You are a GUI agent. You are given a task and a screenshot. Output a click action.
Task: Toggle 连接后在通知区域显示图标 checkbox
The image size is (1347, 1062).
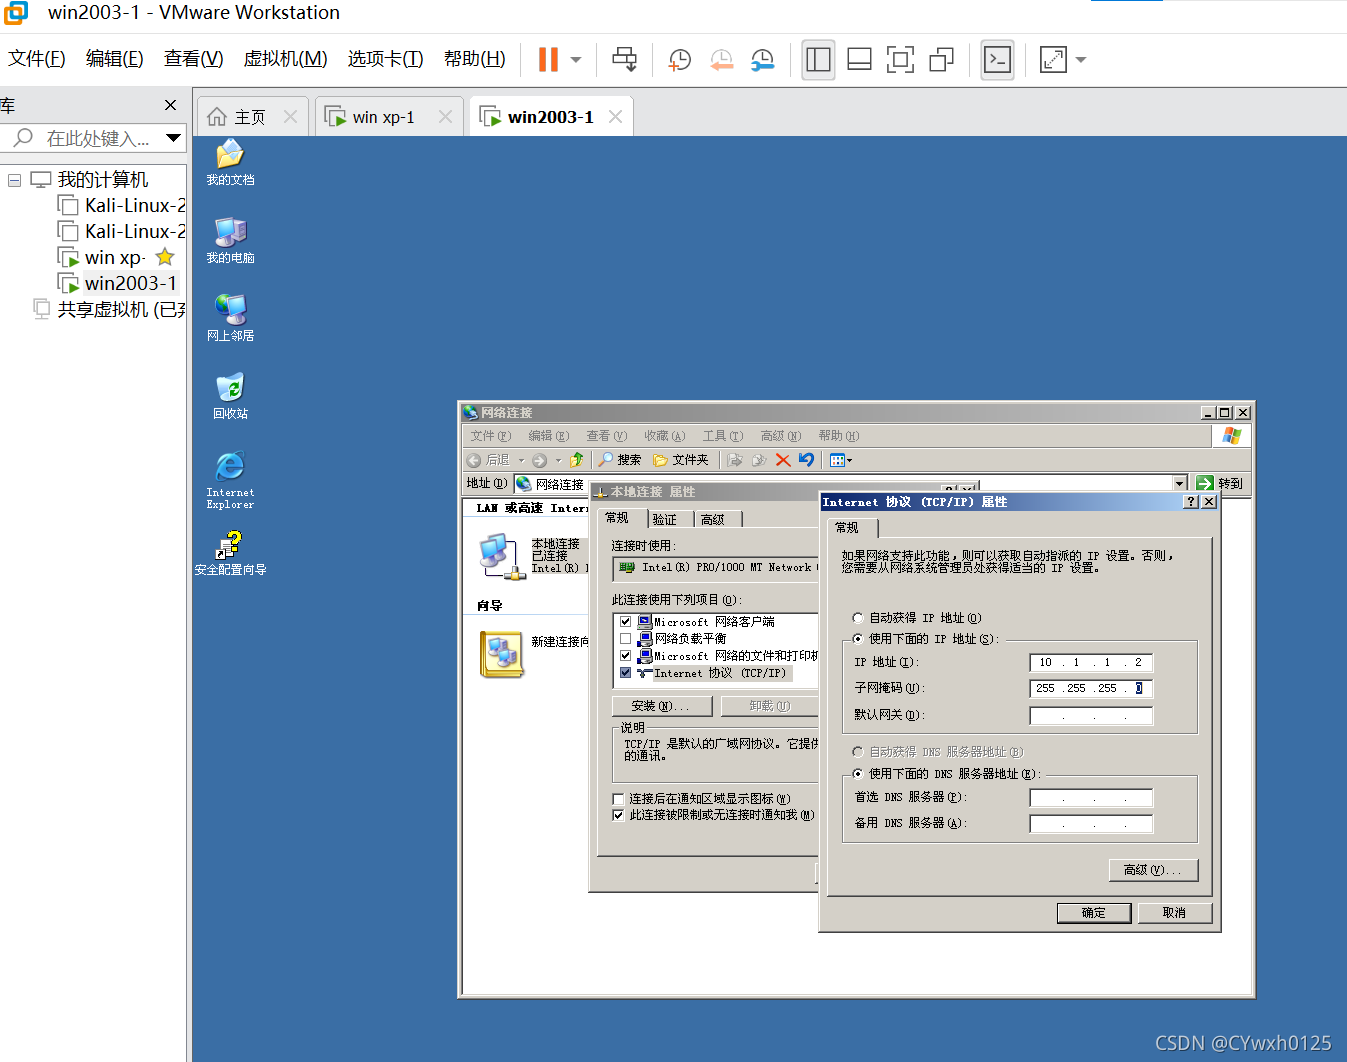coord(618,799)
